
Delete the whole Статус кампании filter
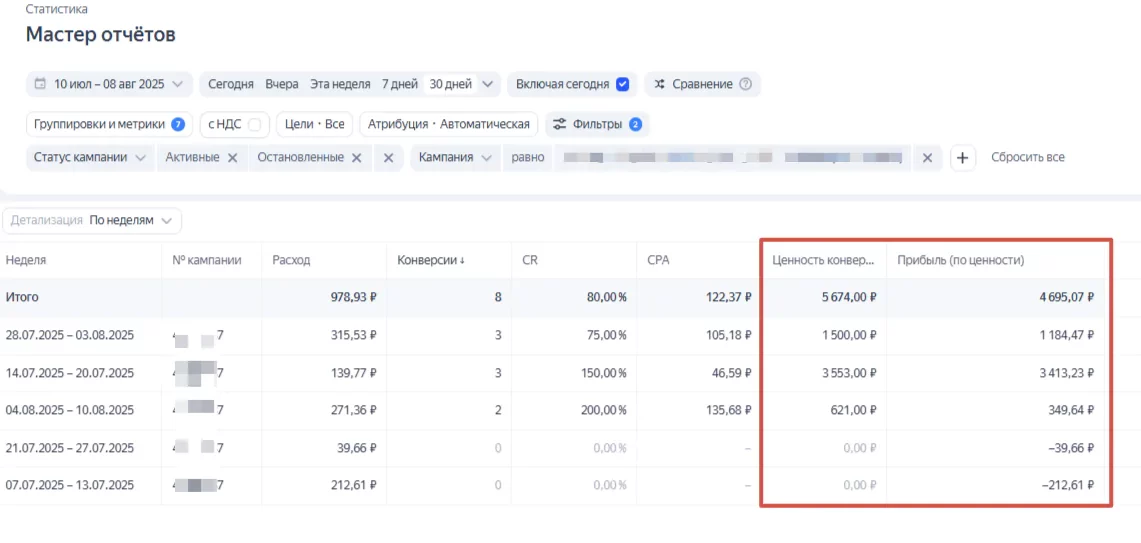click(x=389, y=158)
